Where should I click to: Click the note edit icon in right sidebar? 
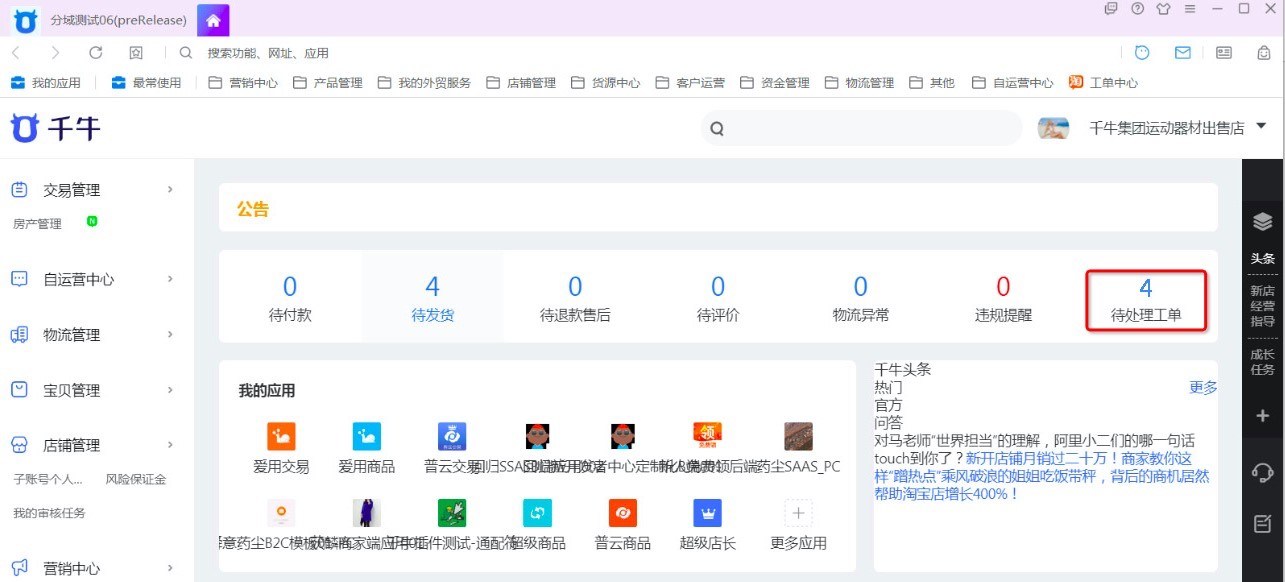click(x=1263, y=523)
